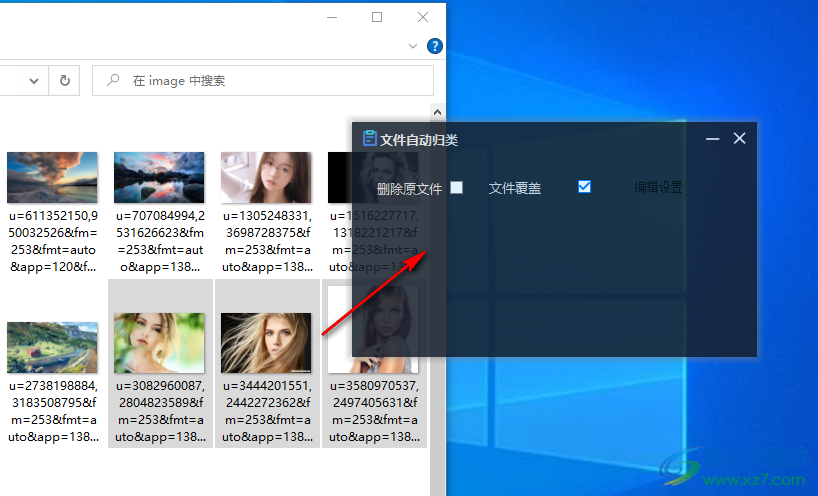
Task: Click the 文件覆盖 label text
Action: coord(514,188)
